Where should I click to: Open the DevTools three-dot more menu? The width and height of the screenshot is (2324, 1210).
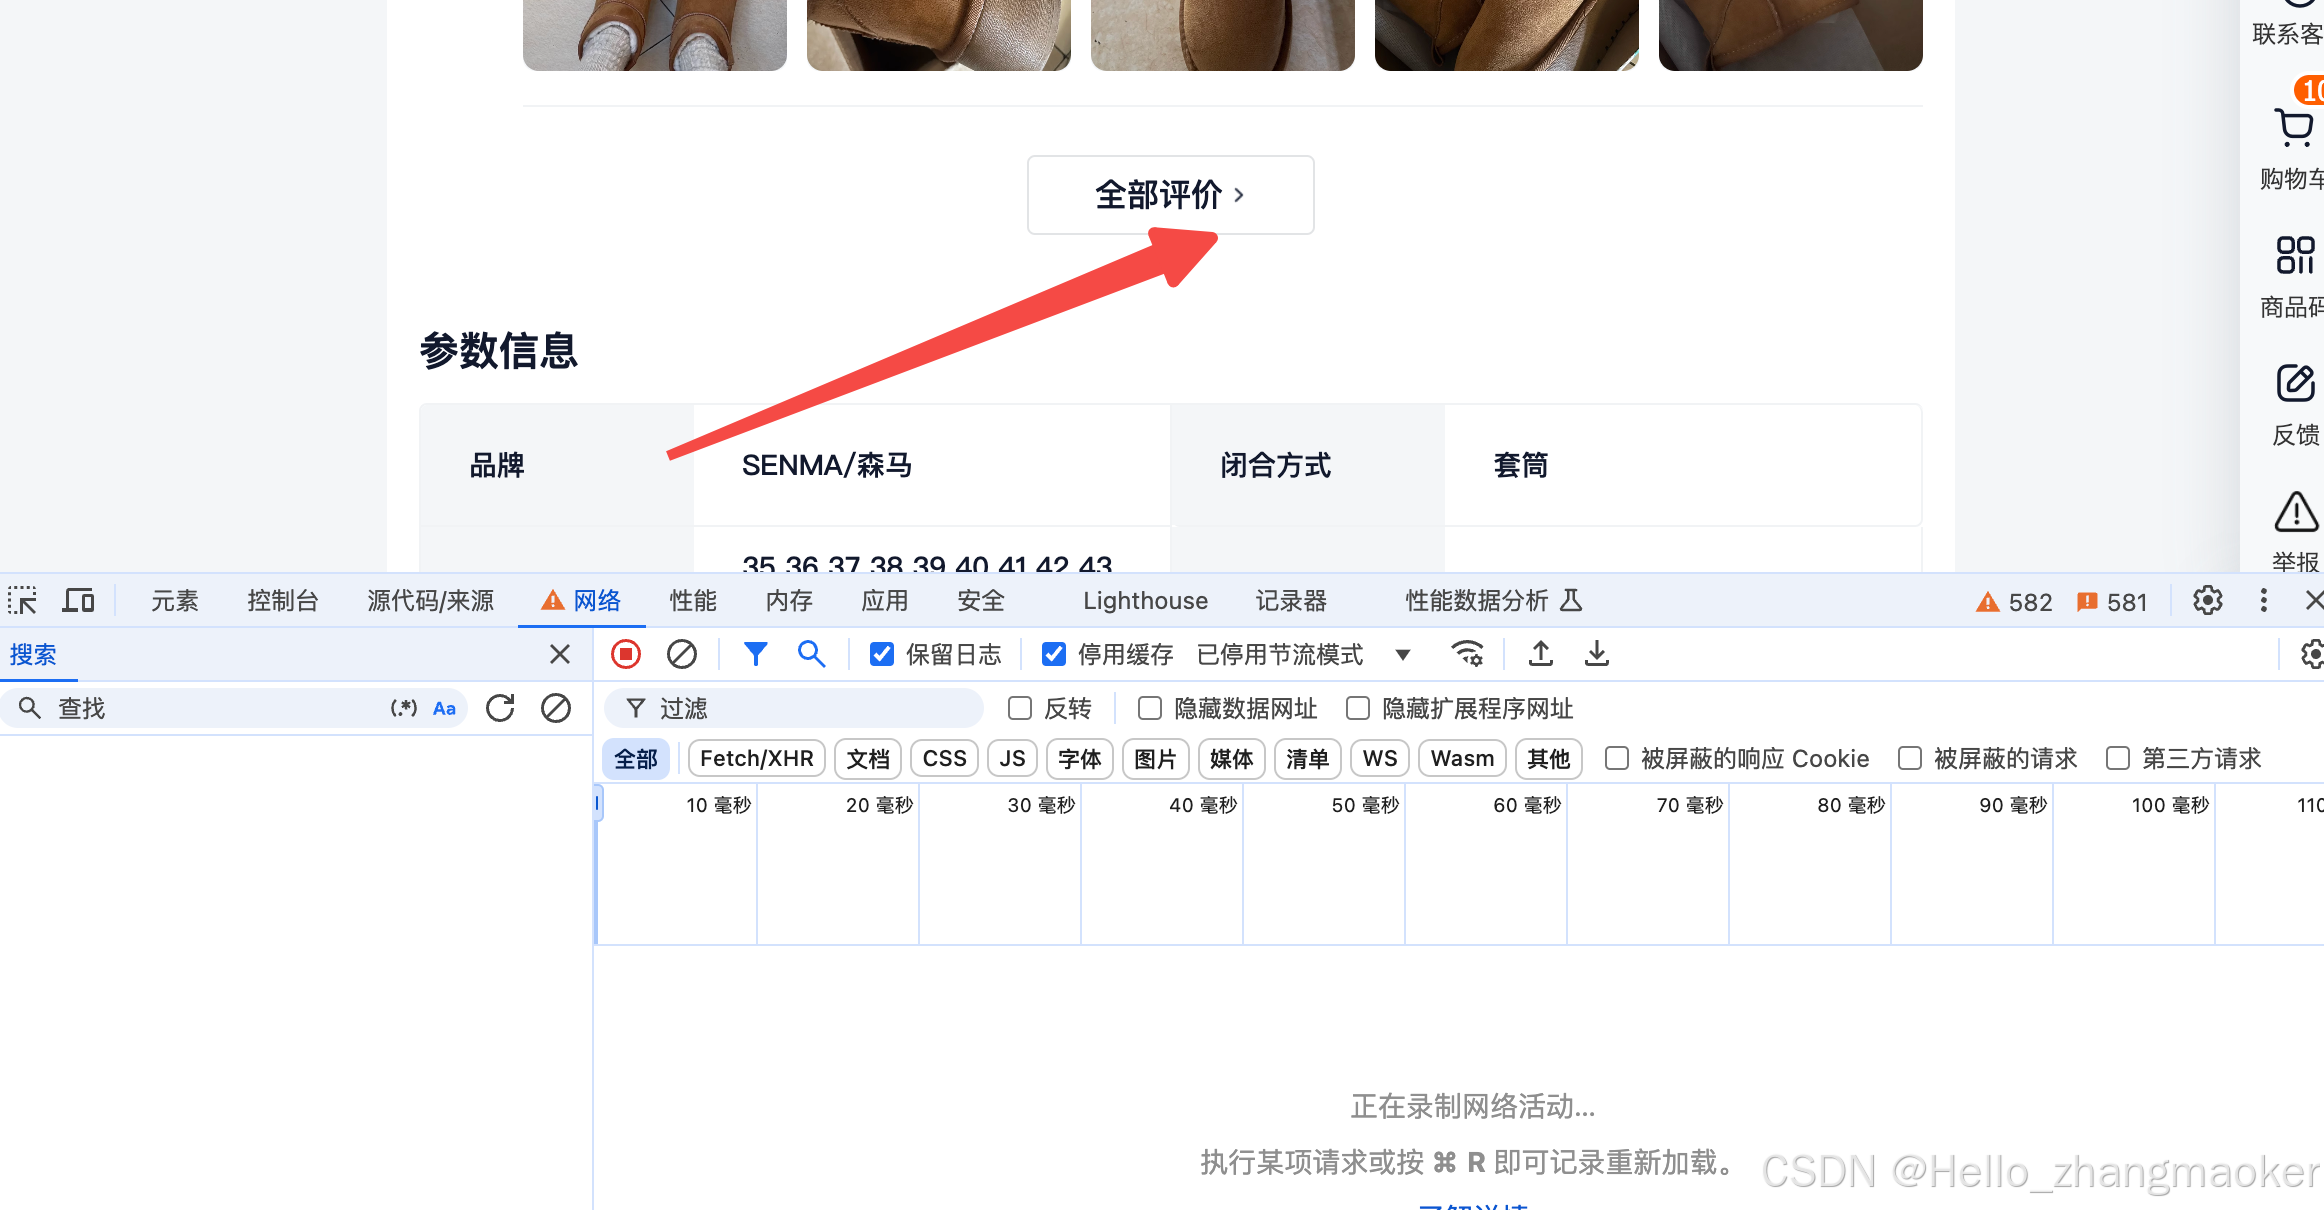(x=2264, y=601)
